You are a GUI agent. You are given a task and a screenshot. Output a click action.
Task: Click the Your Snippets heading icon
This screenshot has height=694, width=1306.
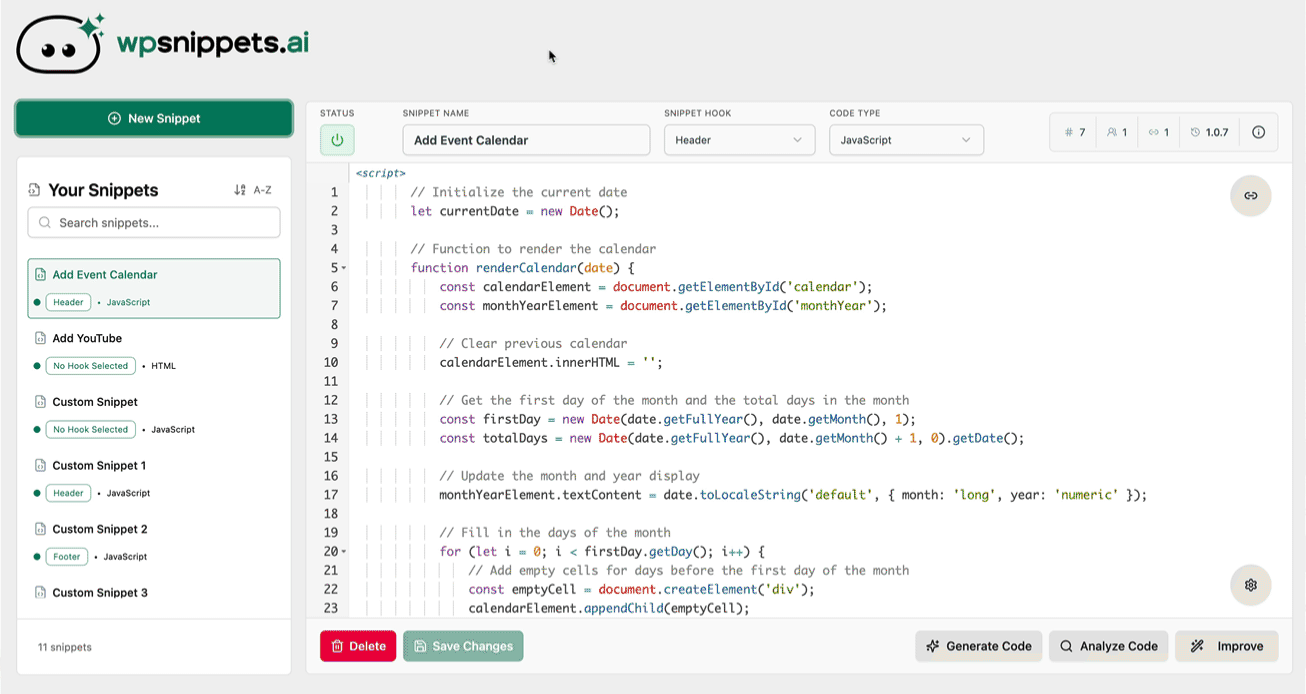click(34, 190)
